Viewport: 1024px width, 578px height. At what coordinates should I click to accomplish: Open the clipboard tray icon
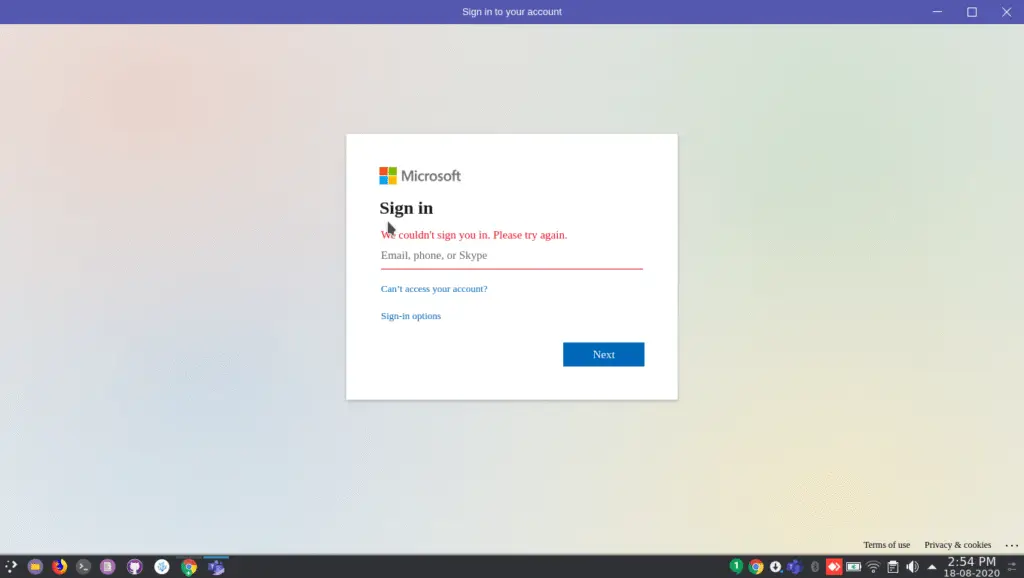click(893, 567)
